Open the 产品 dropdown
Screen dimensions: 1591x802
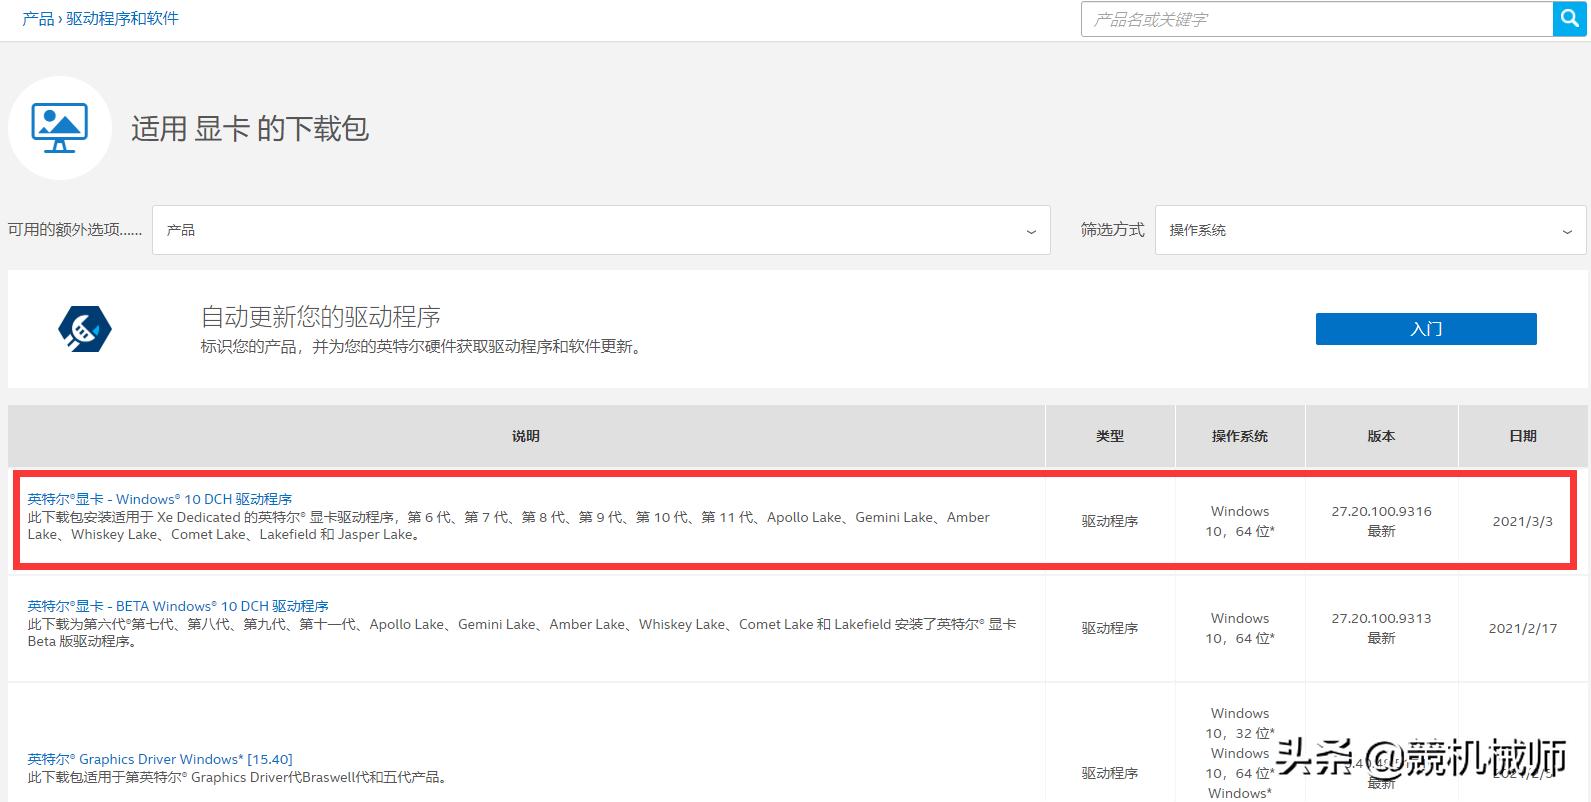tap(601, 230)
